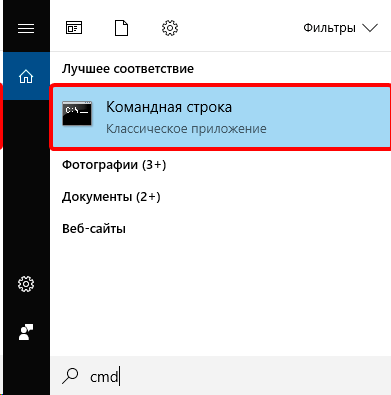The image size is (391, 395).
Task: Filter results by Settings gear at top
Action: 170,28
